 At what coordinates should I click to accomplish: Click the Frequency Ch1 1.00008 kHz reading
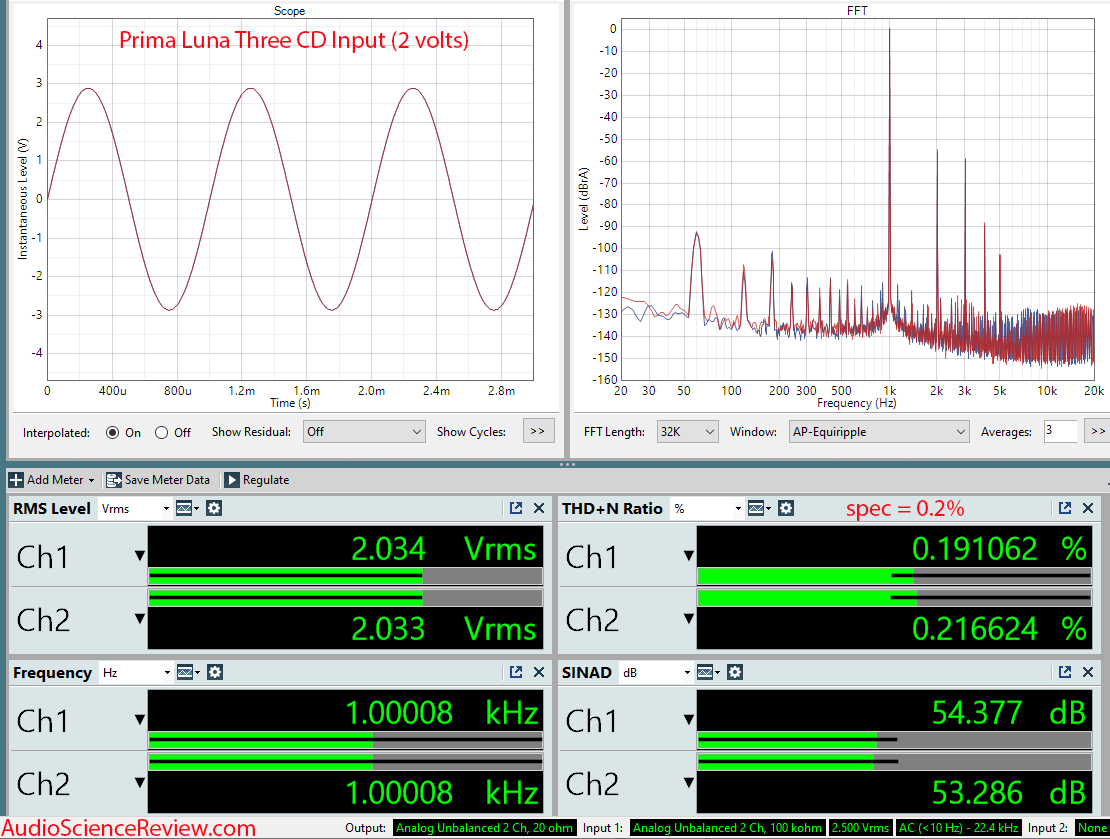click(x=442, y=713)
